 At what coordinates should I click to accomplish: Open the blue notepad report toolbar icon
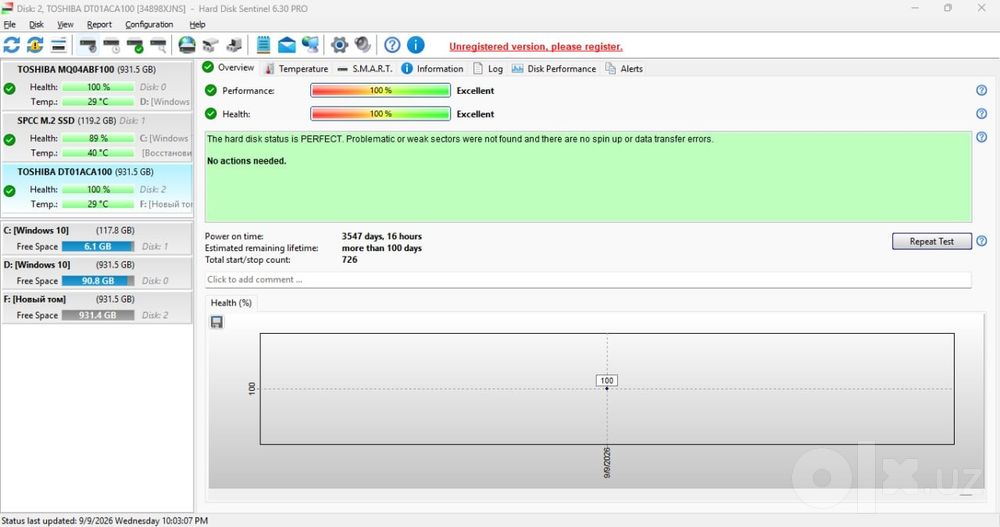[x=263, y=45]
